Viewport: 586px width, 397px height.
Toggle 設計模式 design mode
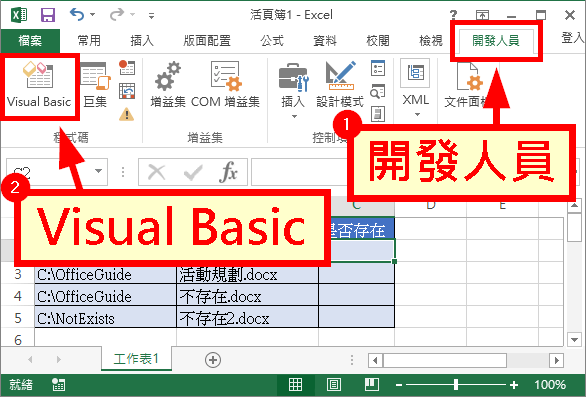click(340, 85)
